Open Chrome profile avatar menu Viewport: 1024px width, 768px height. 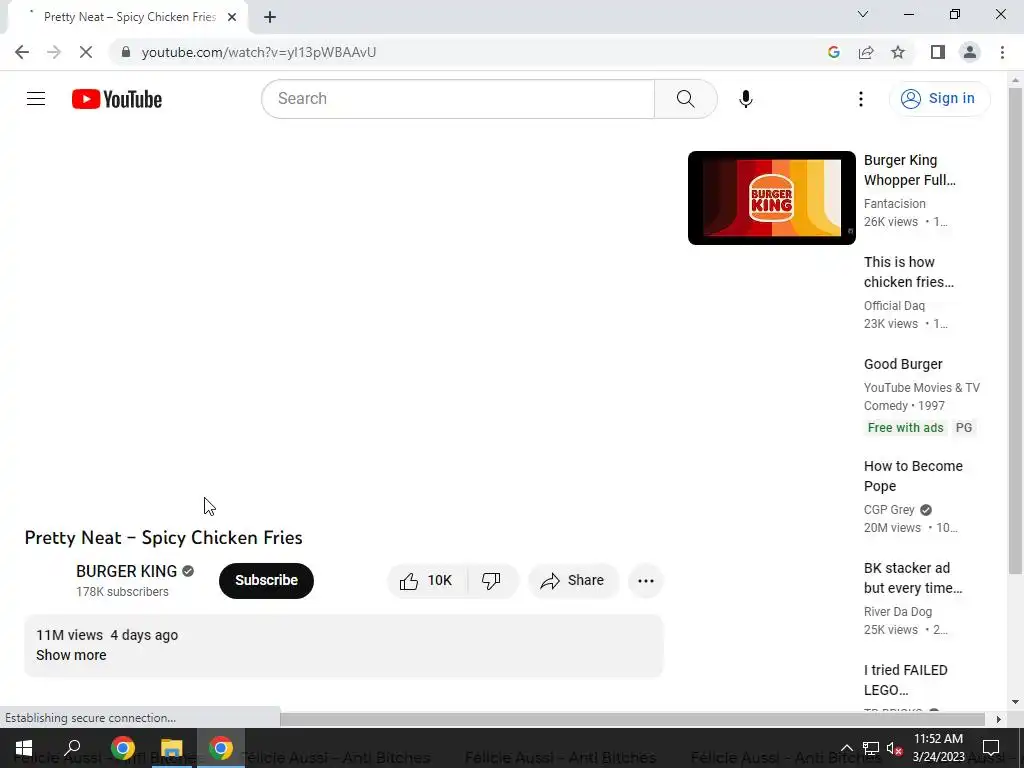tap(970, 52)
